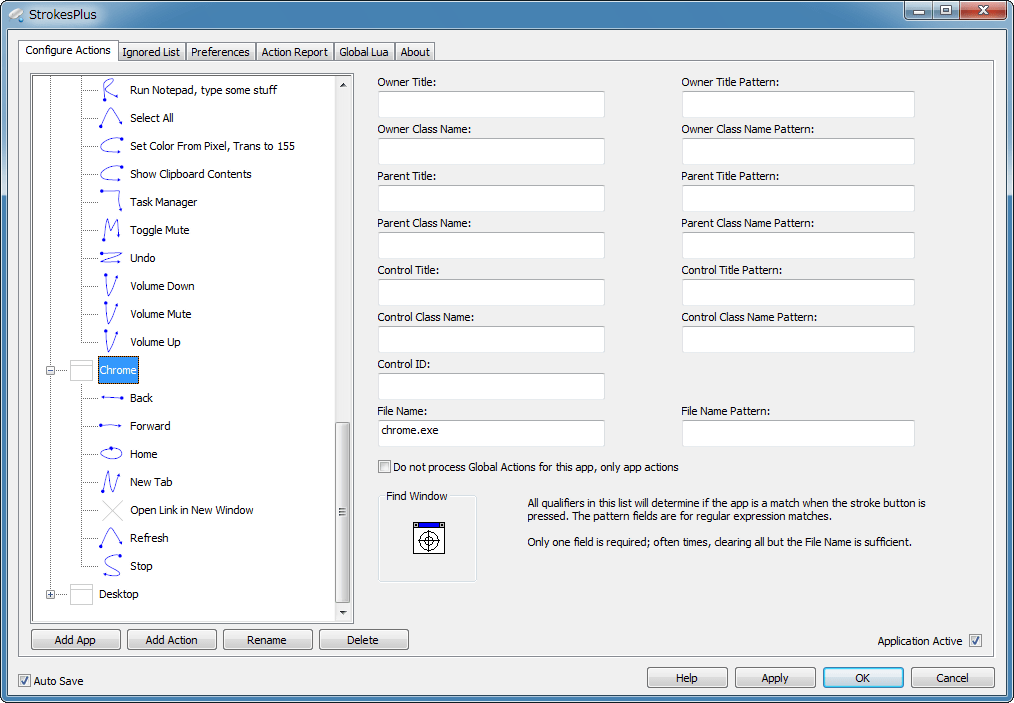Click the Owner Title input field
Image resolution: width=1014 pixels, height=703 pixels.
tap(491, 104)
